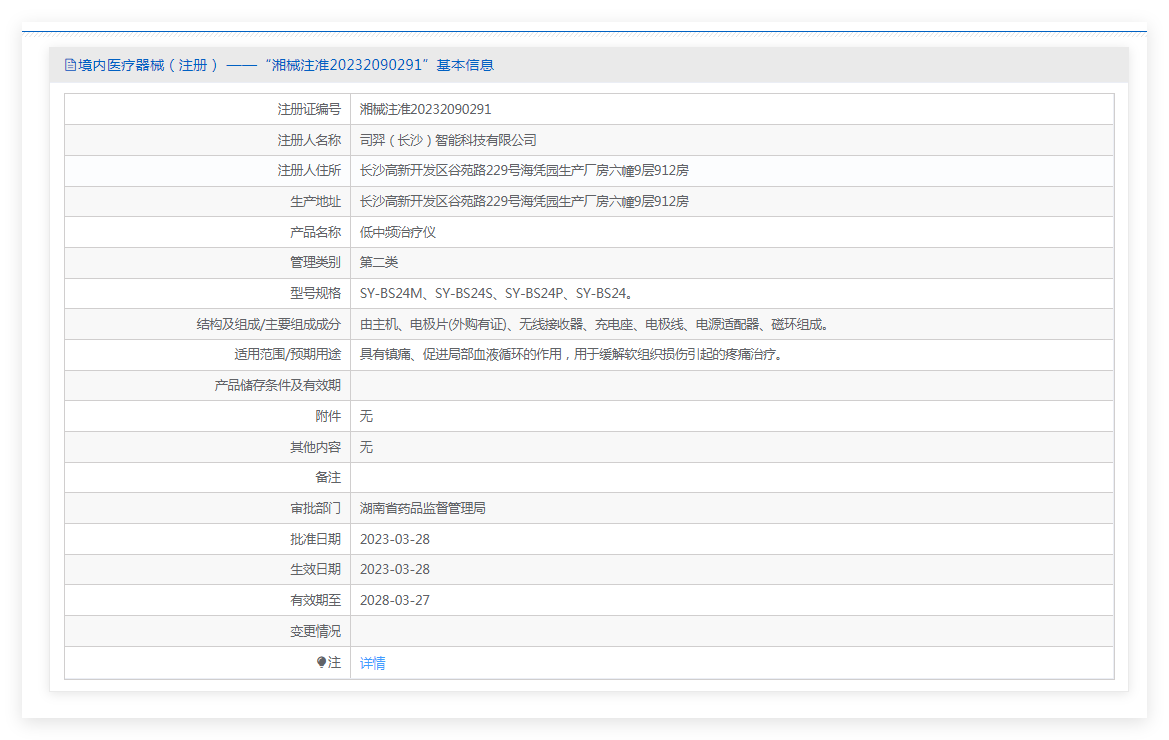
Task: Click the 型号规格 label
Action: (315, 294)
